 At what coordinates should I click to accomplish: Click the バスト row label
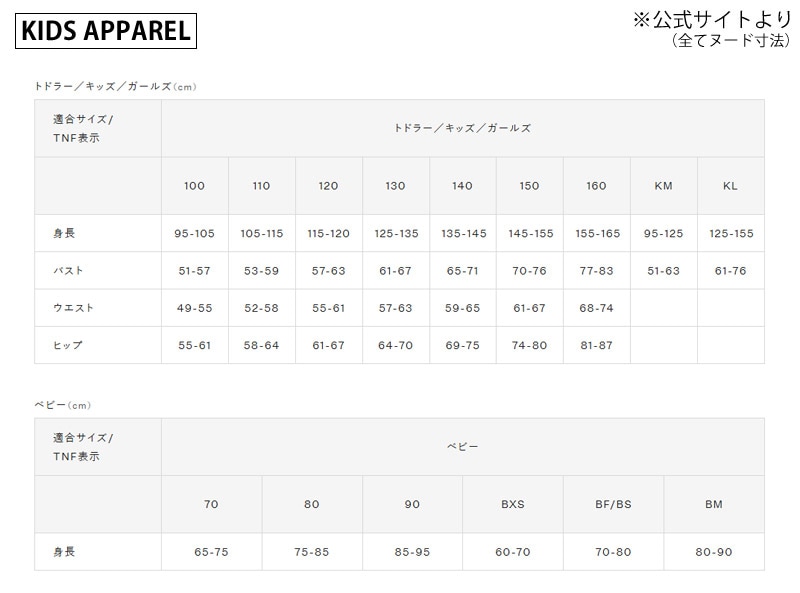(x=68, y=271)
